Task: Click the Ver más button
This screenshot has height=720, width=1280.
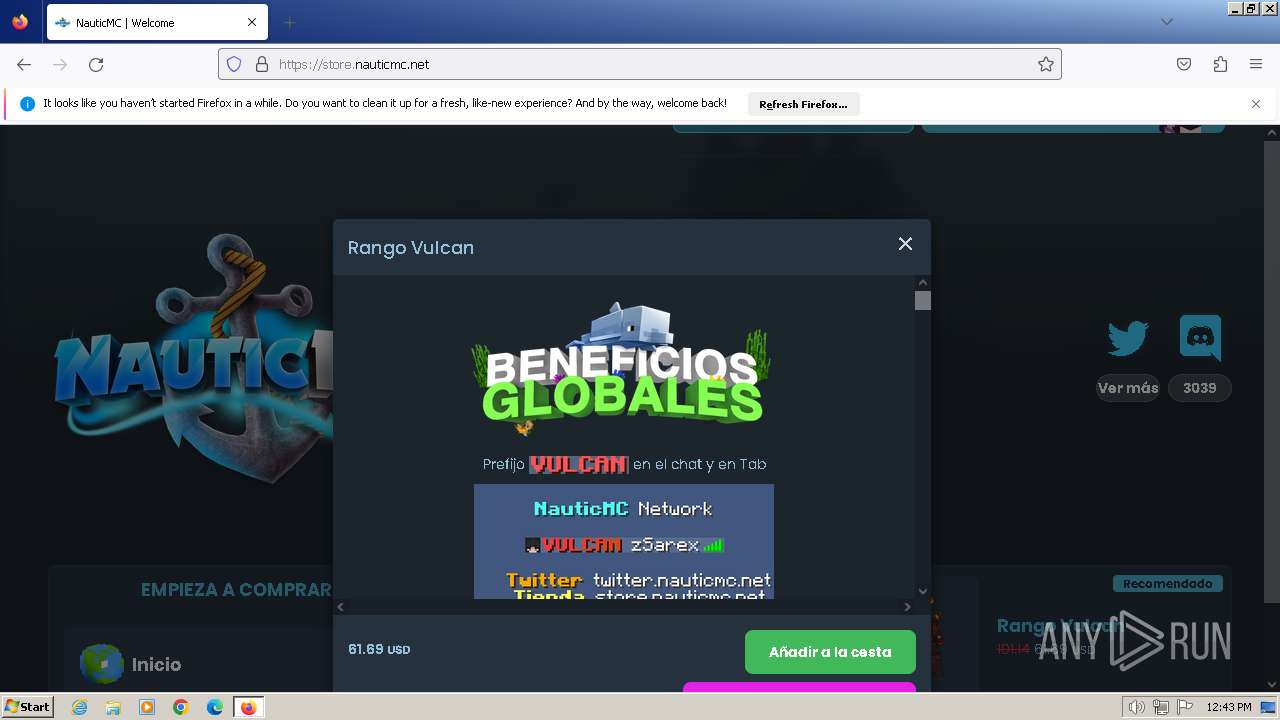Action: (1128, 388)
